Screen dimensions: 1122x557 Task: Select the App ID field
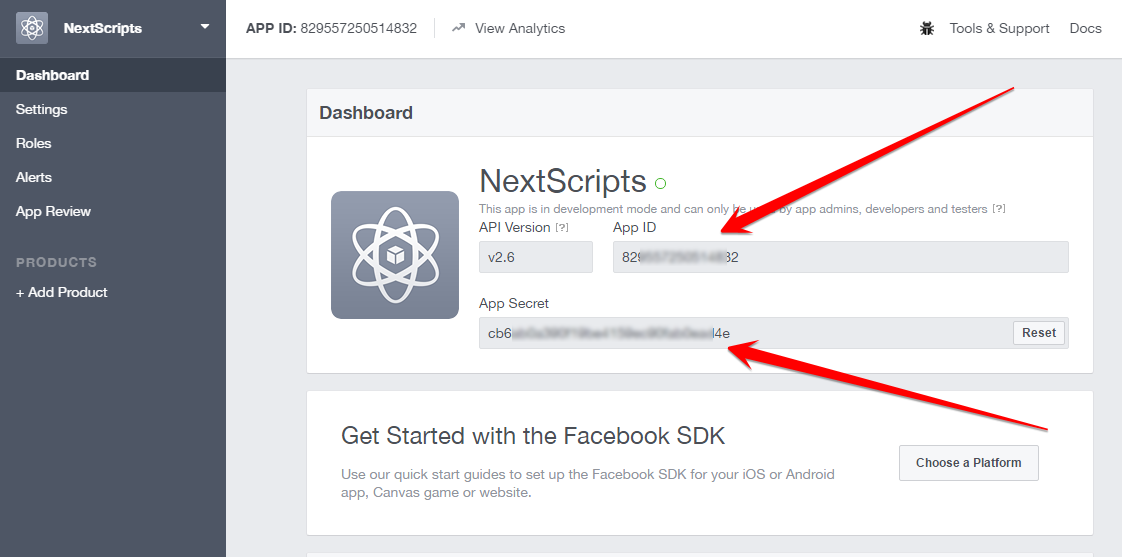[x=841, y=257]
